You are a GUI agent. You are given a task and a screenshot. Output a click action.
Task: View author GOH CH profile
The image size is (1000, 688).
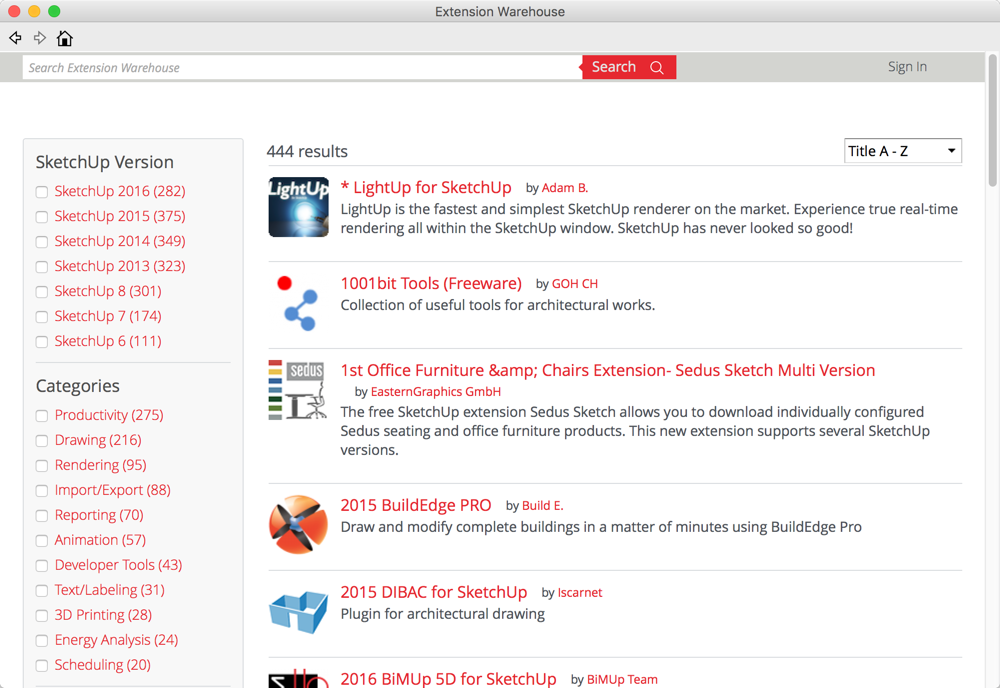point(575,284)
